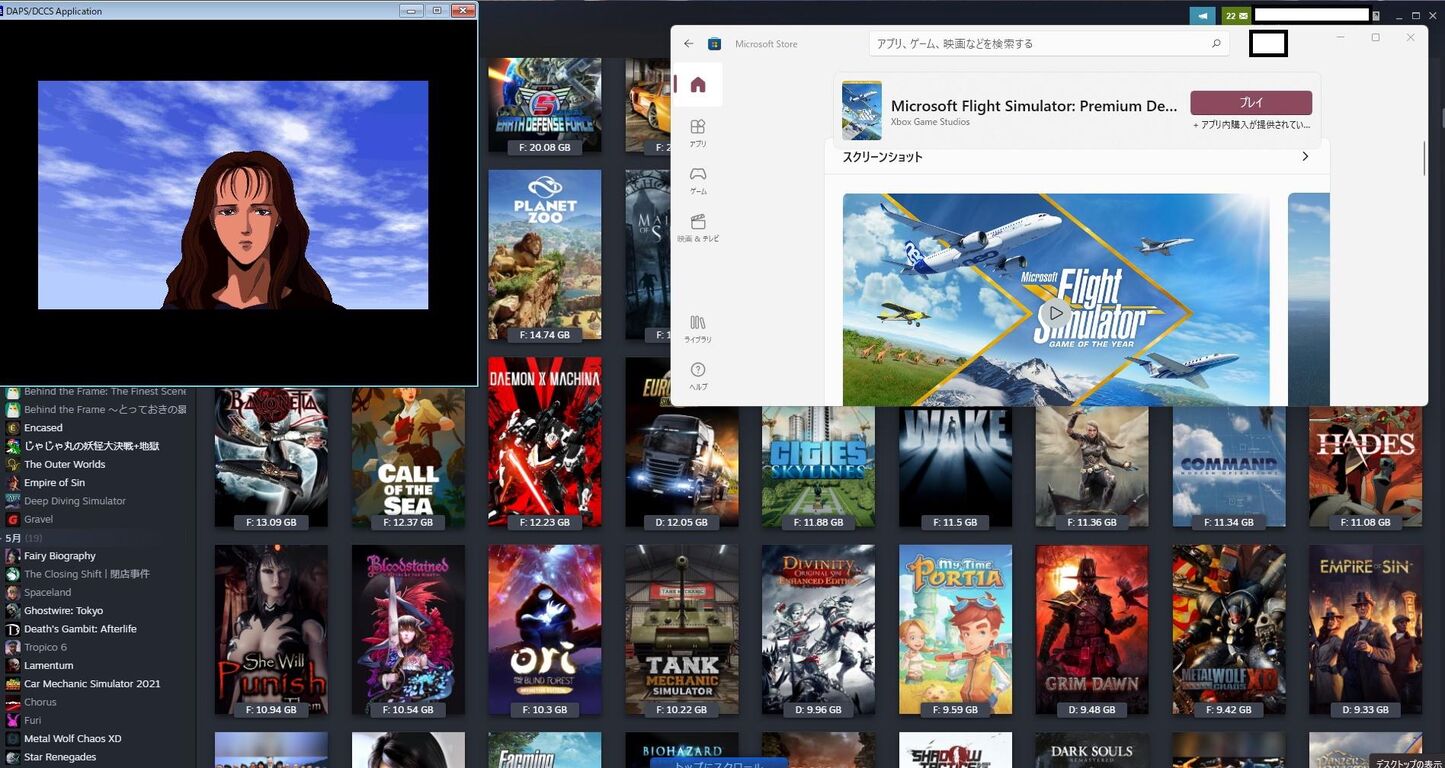Select Metal Wolf Chaos XD sidebar entry
This screenshot has height=768, width=1445.
(72, 739)
